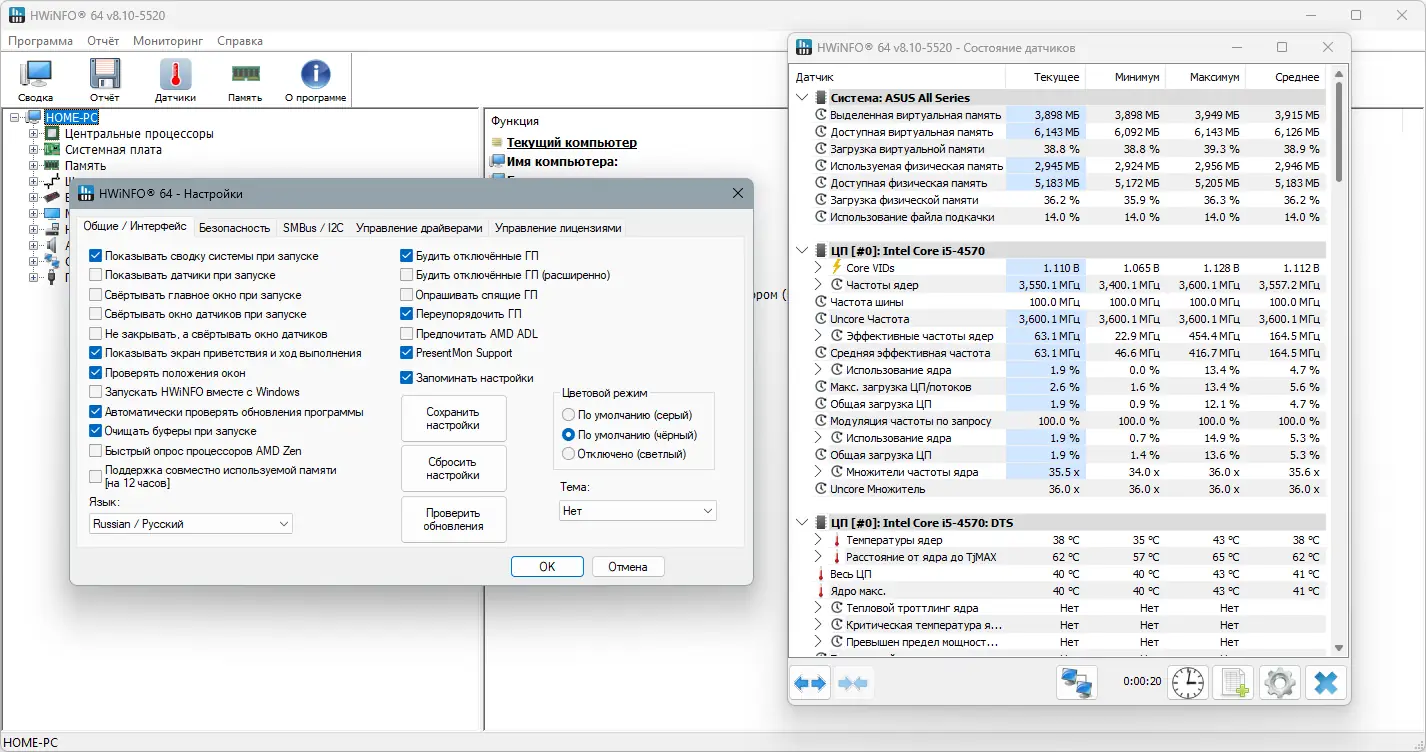
Task: Collapse the ЦП [#0]: Intel Core i5-4570: DTS group
Action: (802, 523)
